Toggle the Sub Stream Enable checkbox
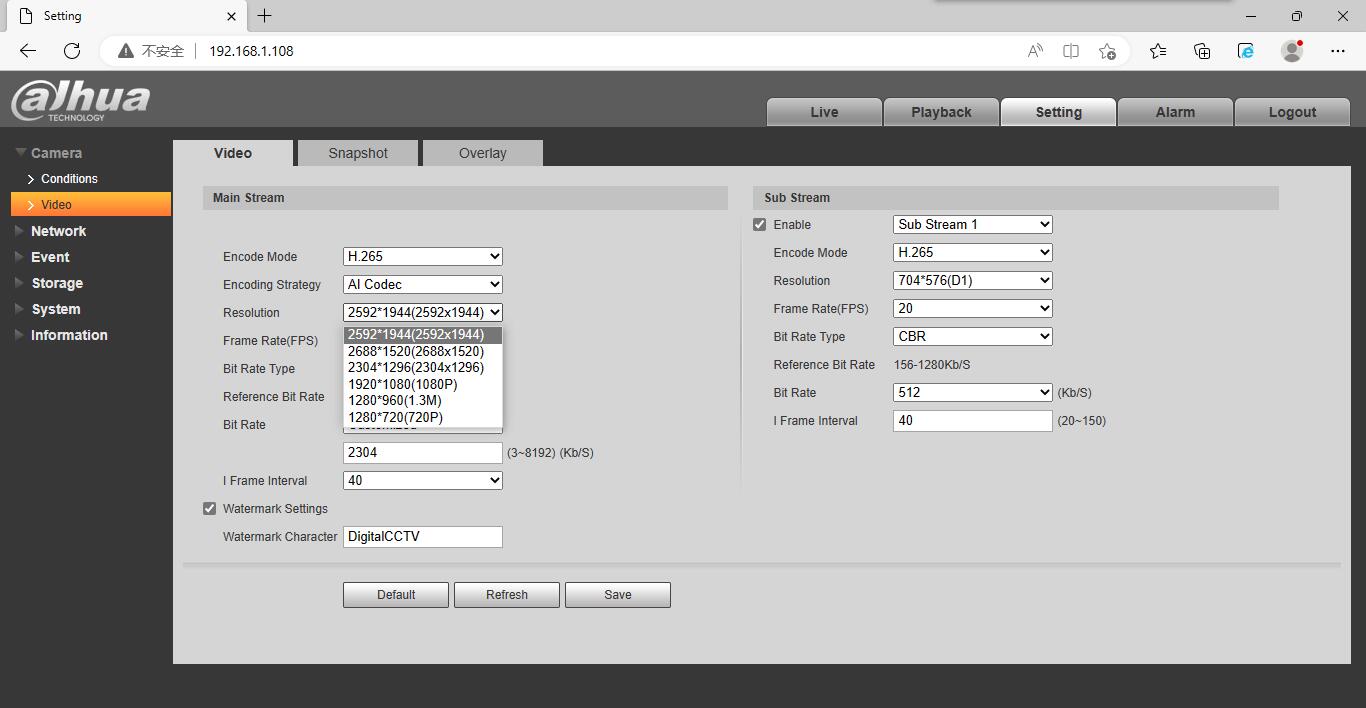Viewport: 1366px width, 708px height. tap(760, 225)
